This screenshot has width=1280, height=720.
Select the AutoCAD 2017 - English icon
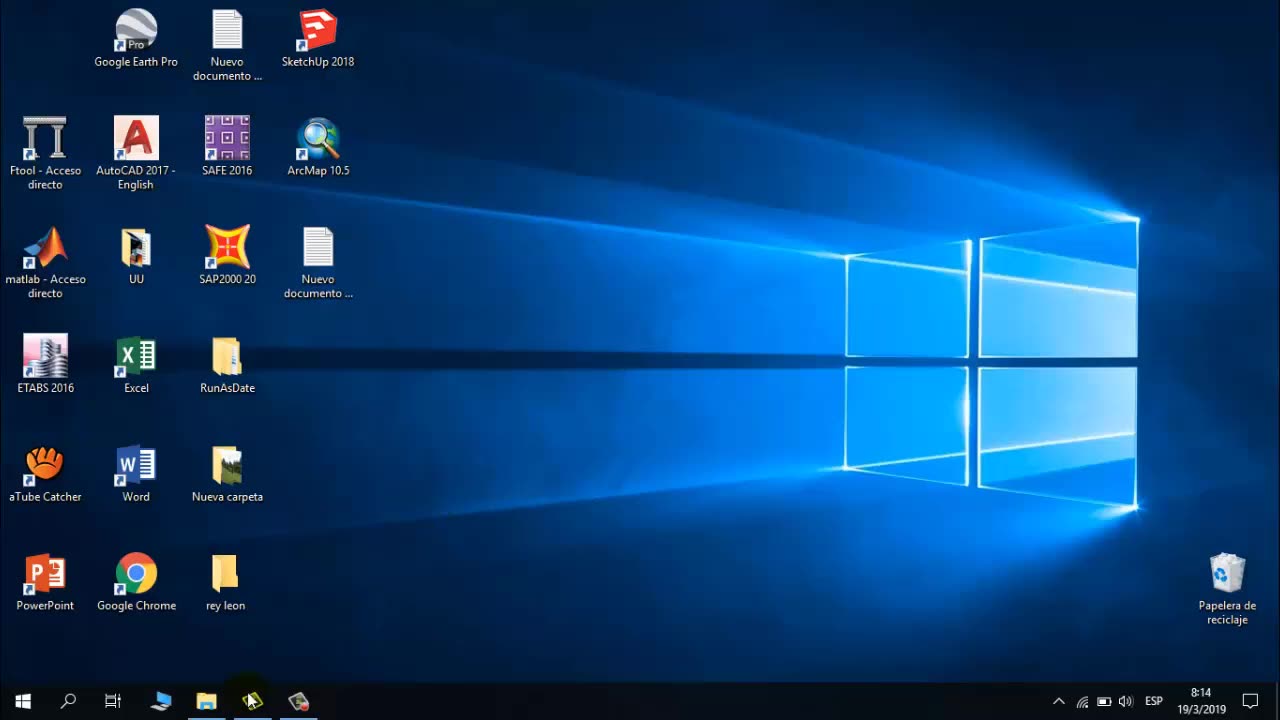[136, 154]
